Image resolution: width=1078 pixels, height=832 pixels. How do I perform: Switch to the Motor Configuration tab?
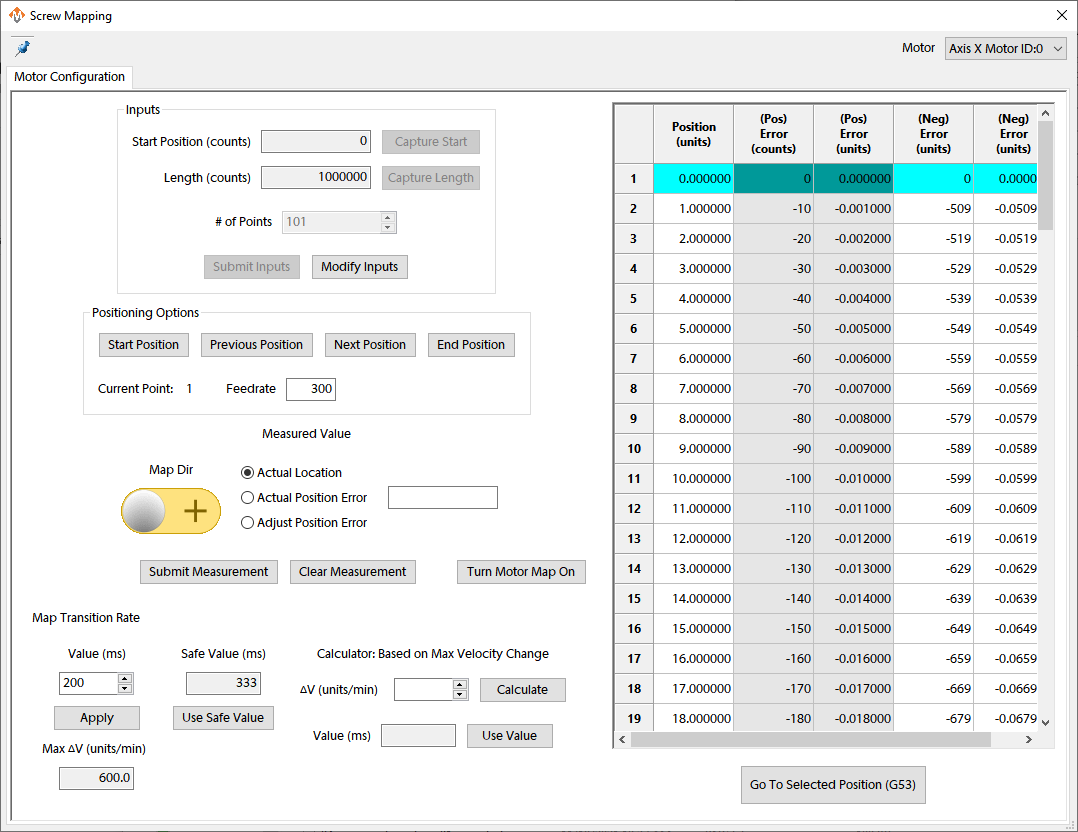point(68,76)
